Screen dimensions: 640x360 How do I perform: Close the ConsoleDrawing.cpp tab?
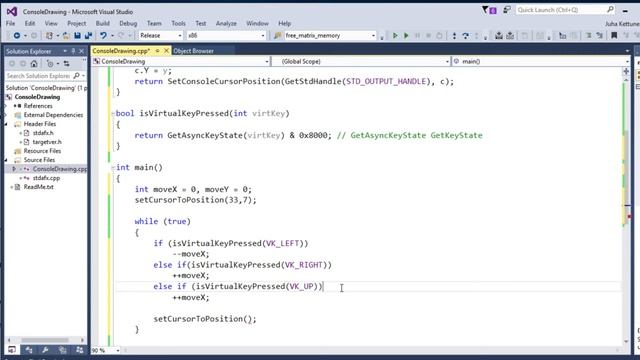click(x=167, y=51)
